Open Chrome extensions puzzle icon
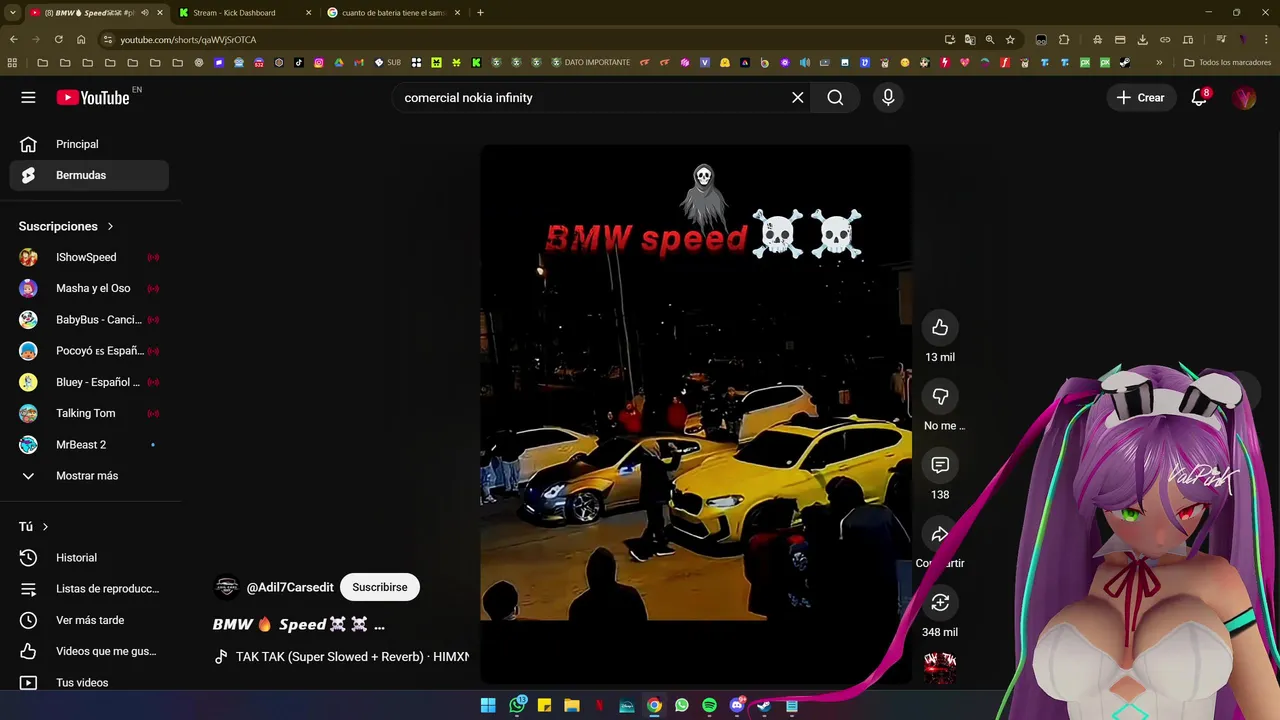 (x=1064, y=39)
